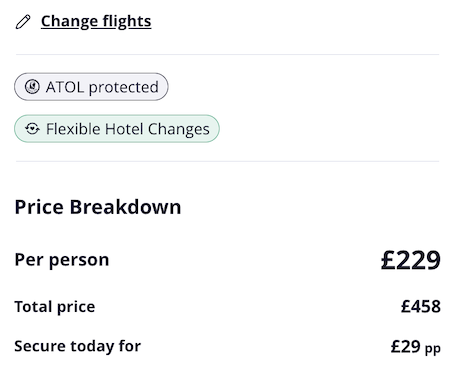The width and height of the screenshot is (454, 370).
Task: Click the Price Breakdown heading
Action: (98, 207)
